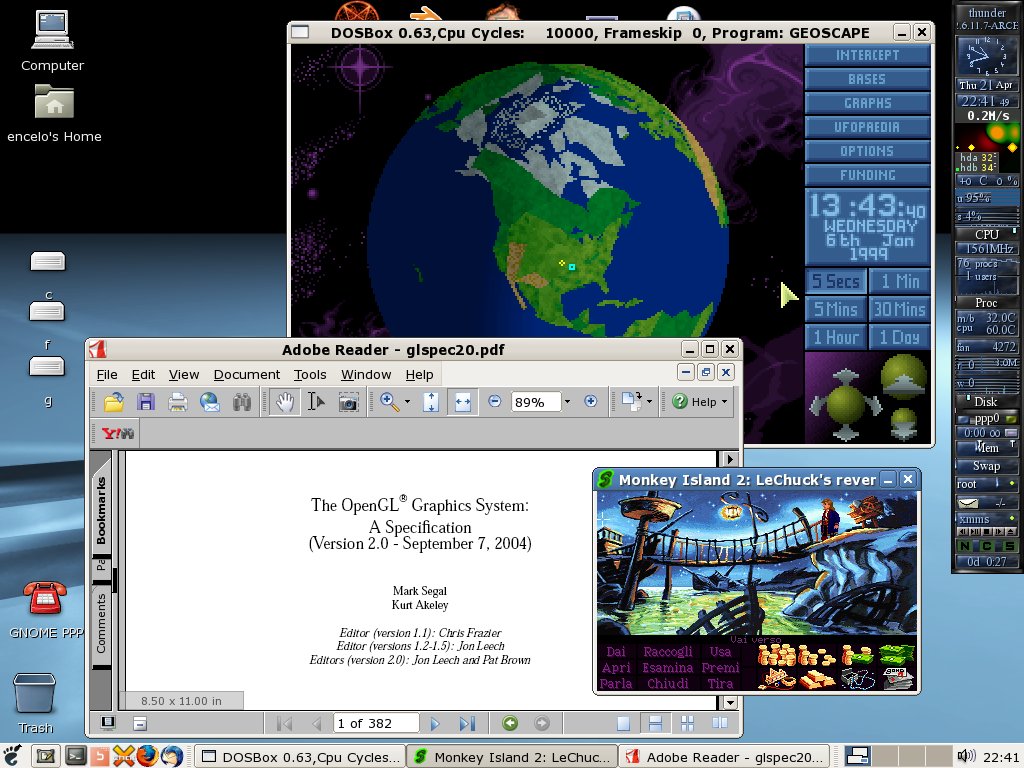Screen dimensions: 1024x768
Task: Set game speed to 5 Mins
Action: tap(835, 309)
